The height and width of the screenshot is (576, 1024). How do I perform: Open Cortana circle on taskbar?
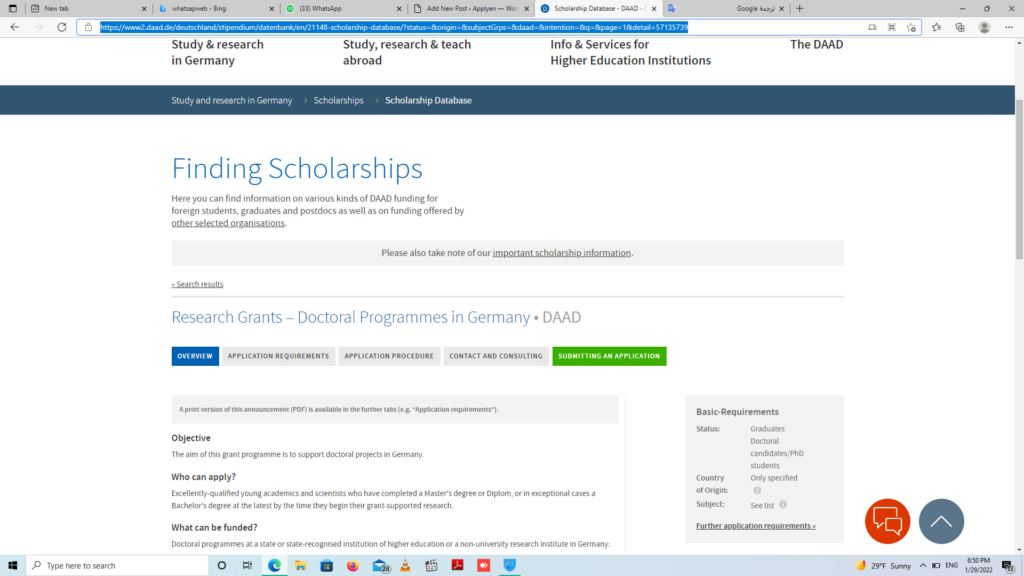221,566
